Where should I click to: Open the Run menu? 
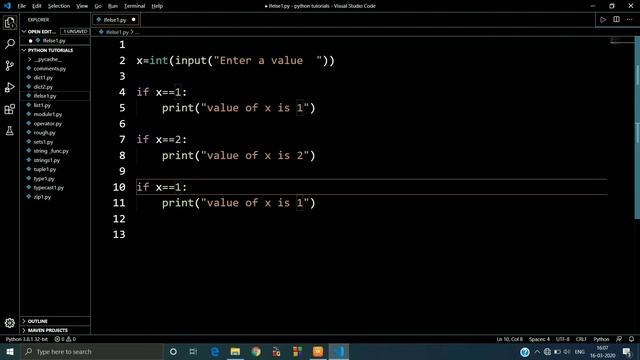point(113,6)
